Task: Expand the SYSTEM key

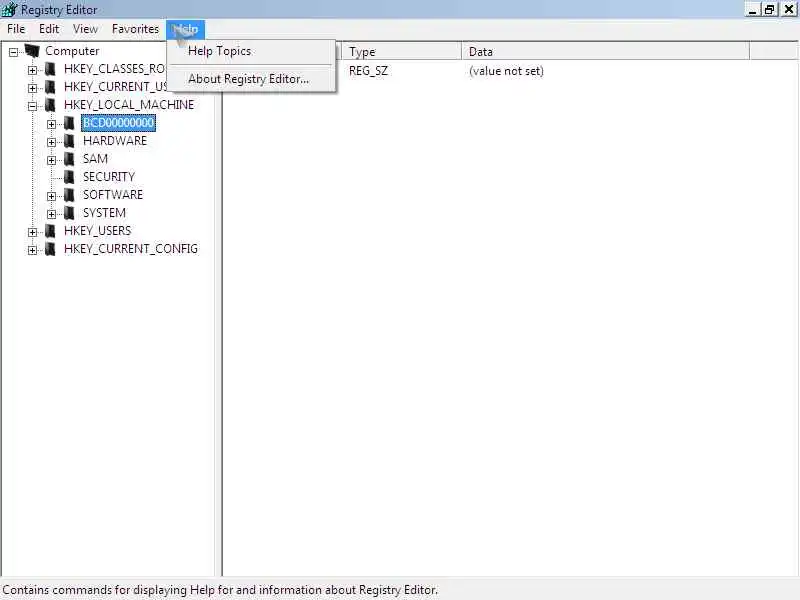Action: (x=52, y=214)
